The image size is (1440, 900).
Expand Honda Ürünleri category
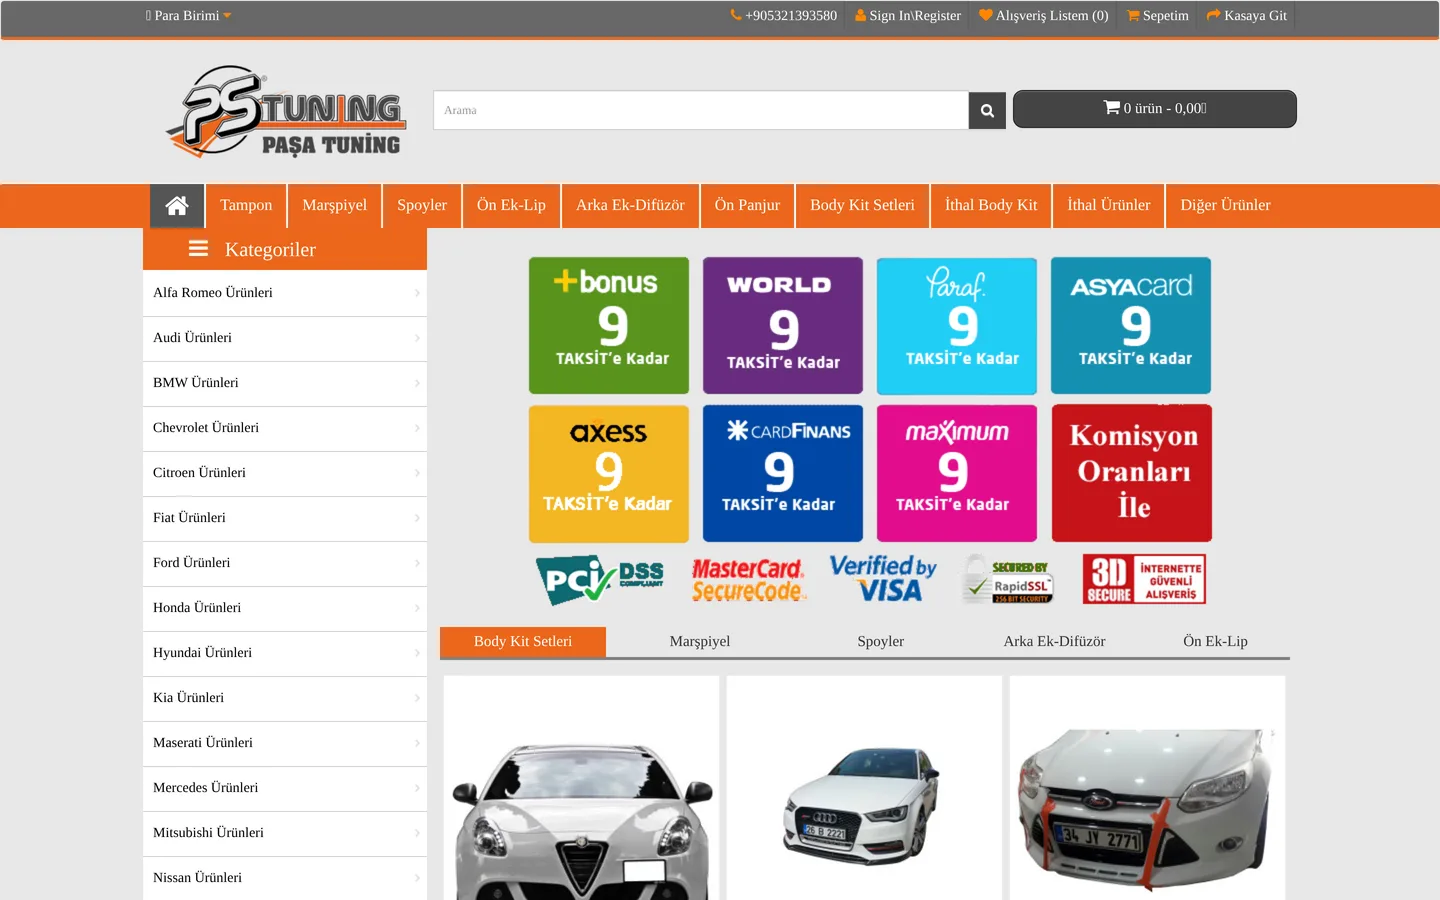(285, 608)
